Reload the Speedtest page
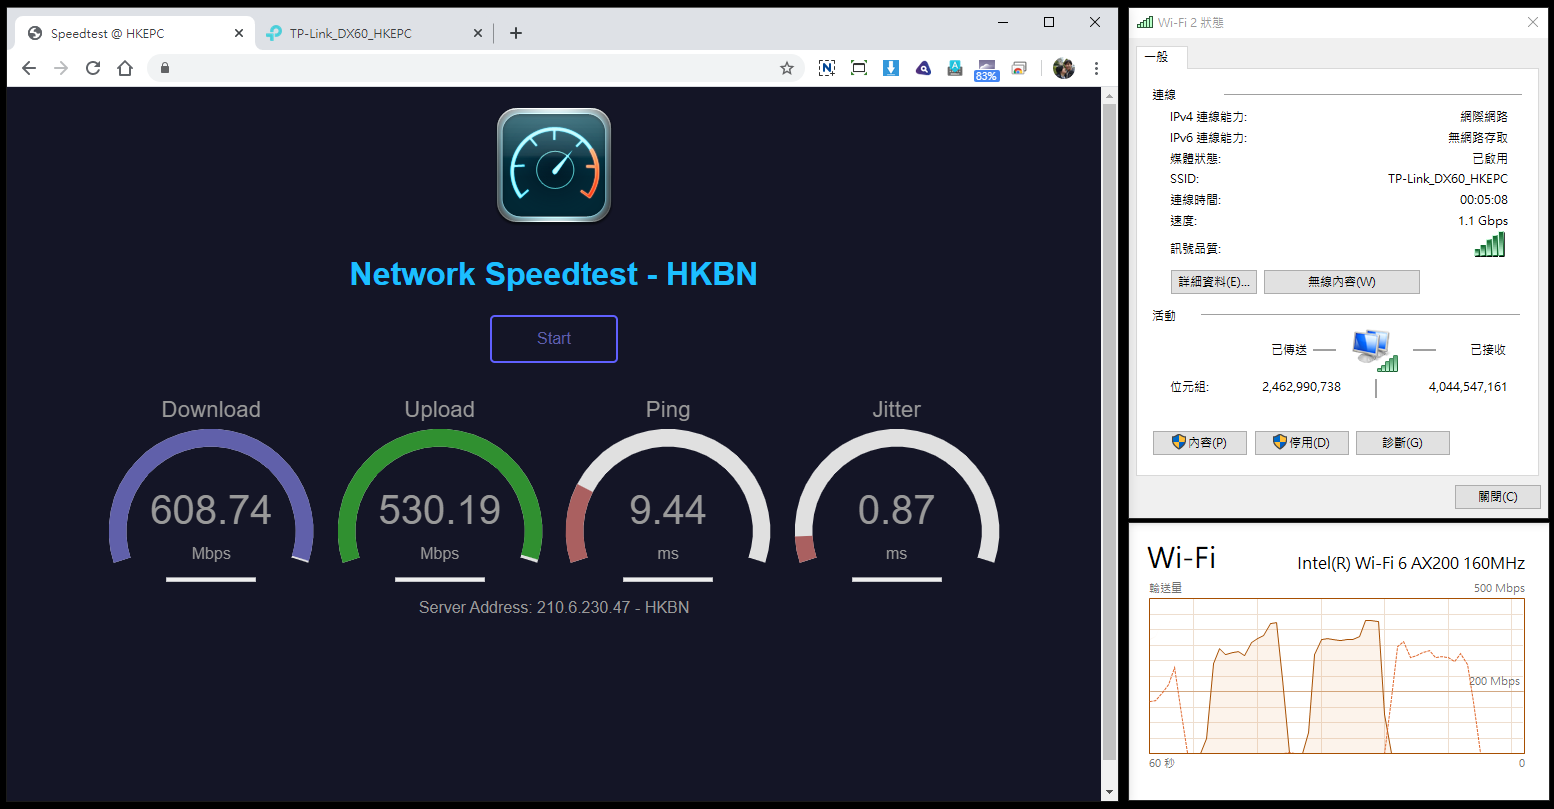This screenshot has width=1554, height=809. 93,68
